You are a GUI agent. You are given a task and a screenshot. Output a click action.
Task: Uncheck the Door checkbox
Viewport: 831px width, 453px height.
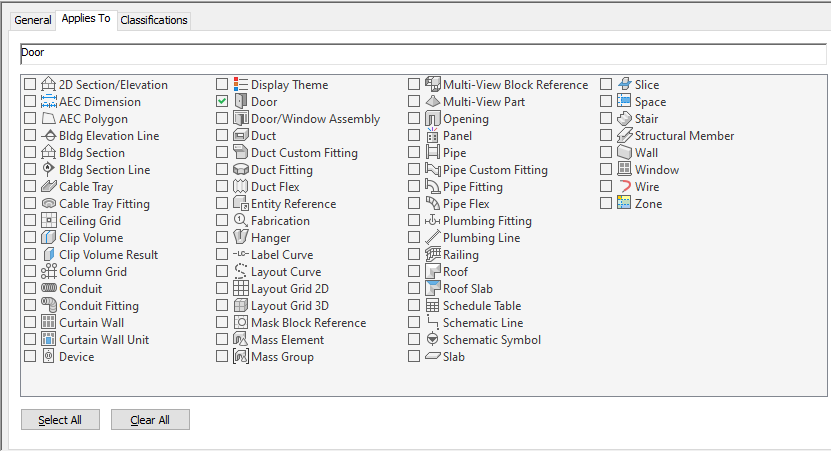pyautogui.click(x=222, y=102)
